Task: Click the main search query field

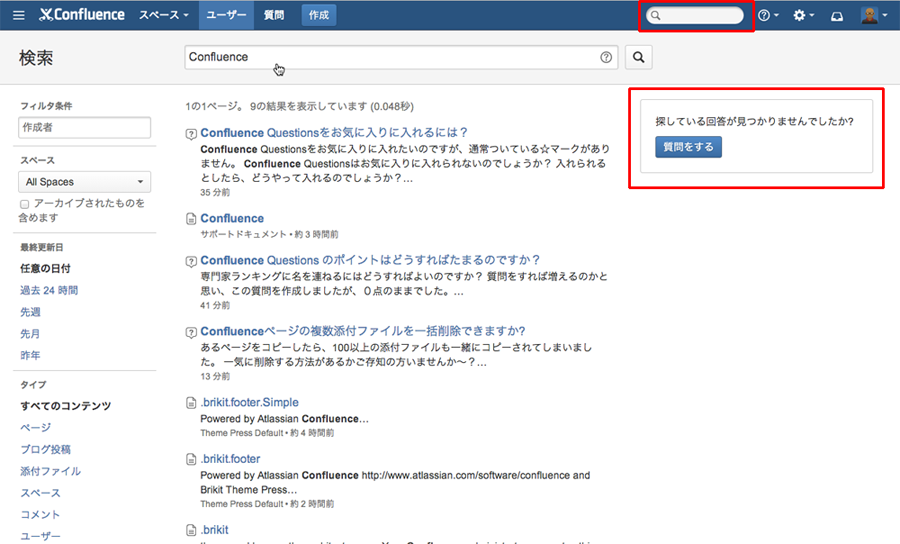Action: point(401,57)
